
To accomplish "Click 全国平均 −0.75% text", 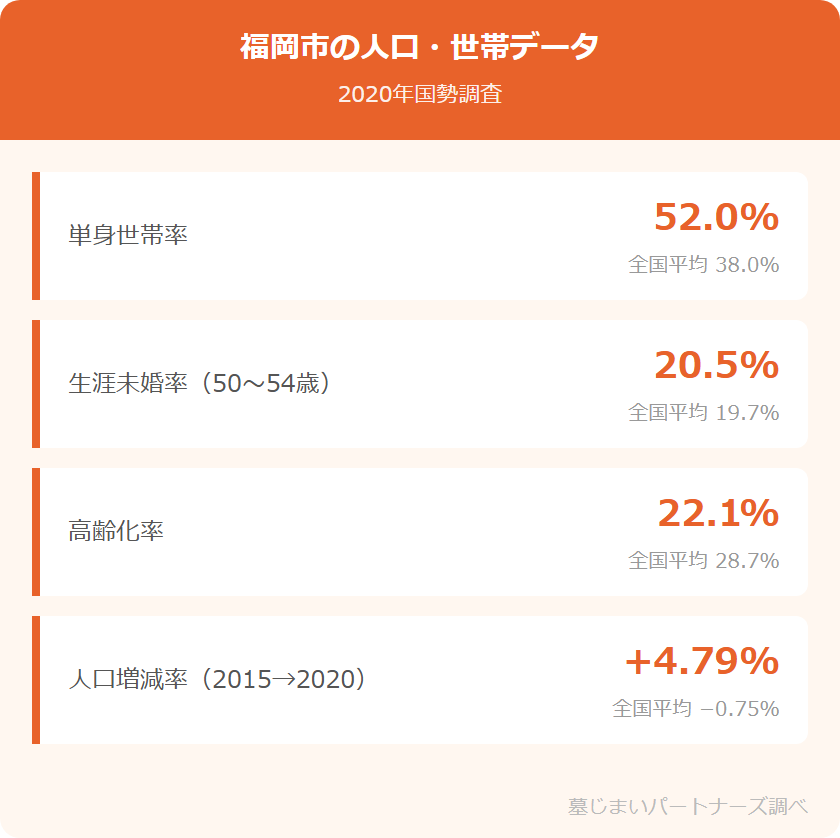I will coord(695,709).
